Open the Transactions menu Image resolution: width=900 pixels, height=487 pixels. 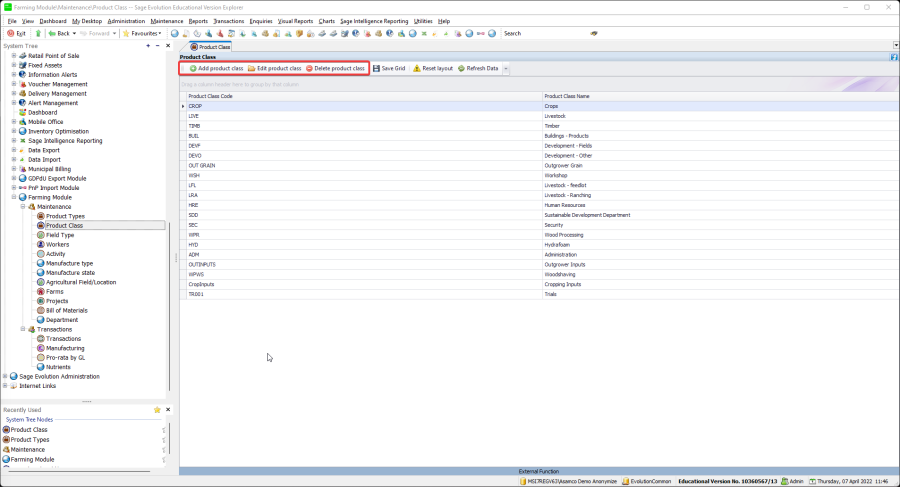228,21
